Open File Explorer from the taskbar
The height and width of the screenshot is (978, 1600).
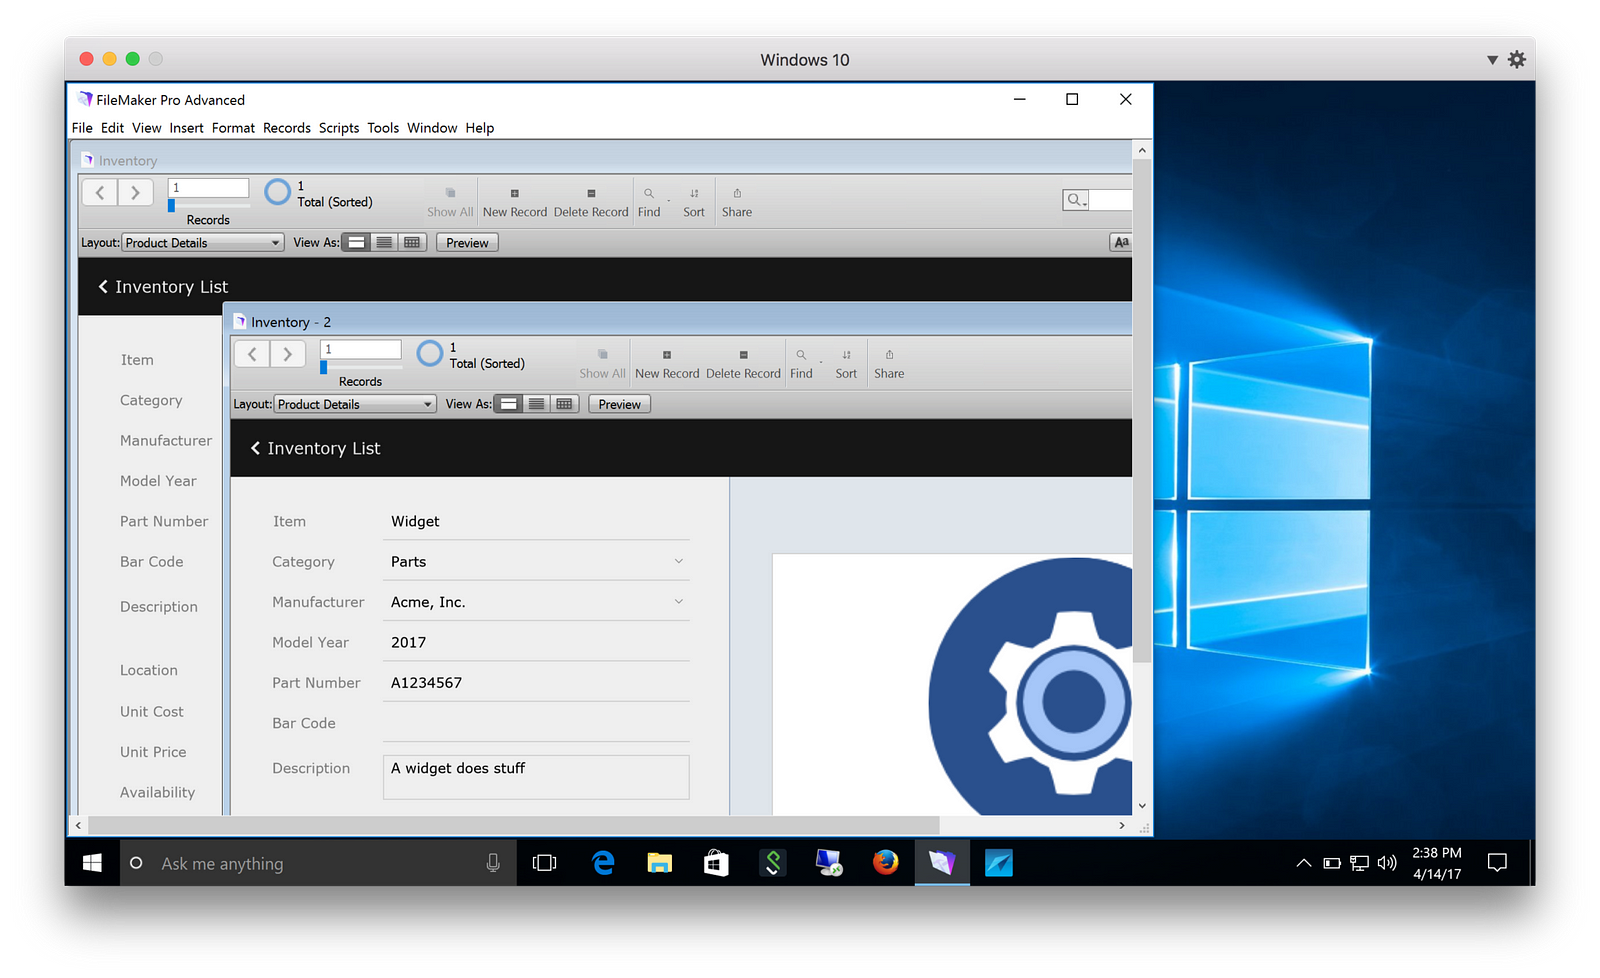click(659, 863)
